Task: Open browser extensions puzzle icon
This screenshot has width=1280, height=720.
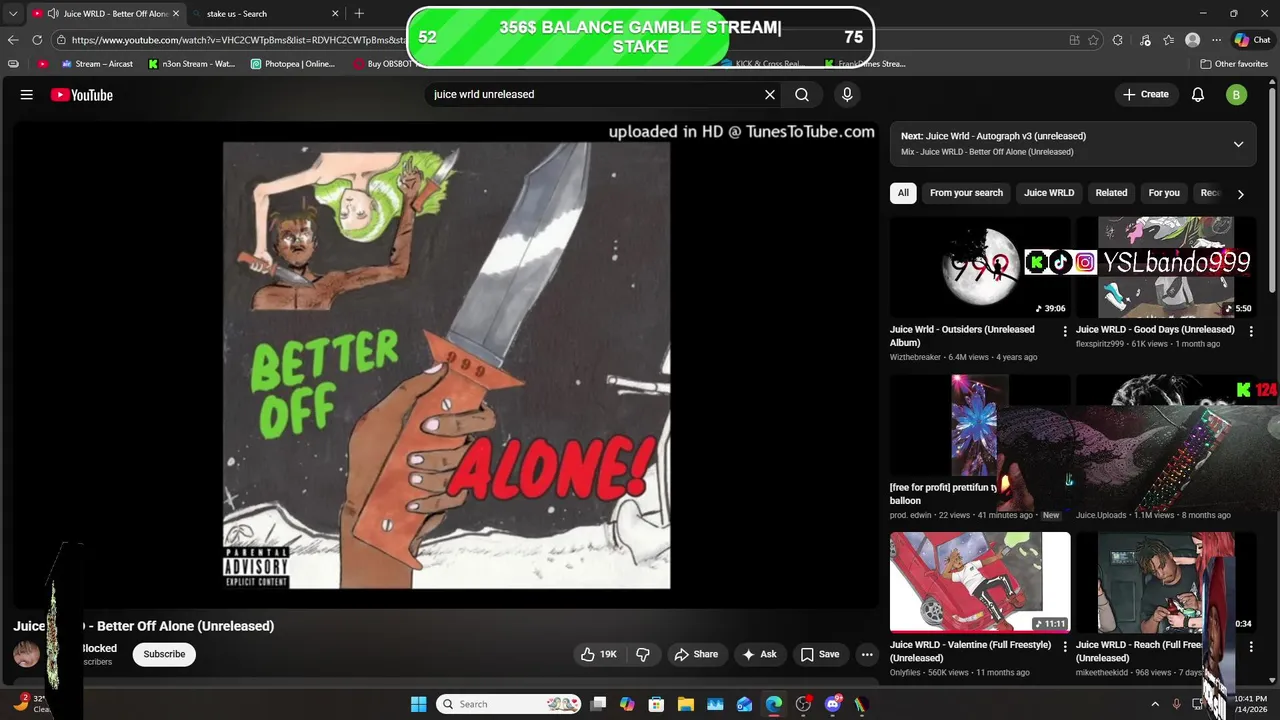Action: pos(1118,40)
